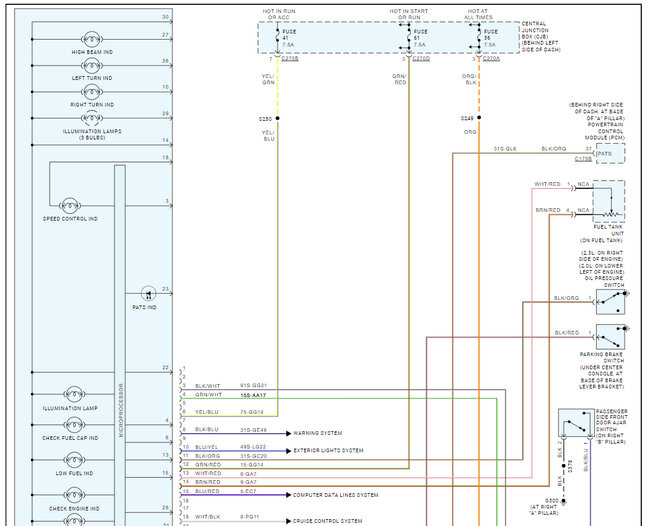Click the Fuse 61 symbol
Image resolution: width=650 pixels, height=526 pixels.
coord(409,38)
